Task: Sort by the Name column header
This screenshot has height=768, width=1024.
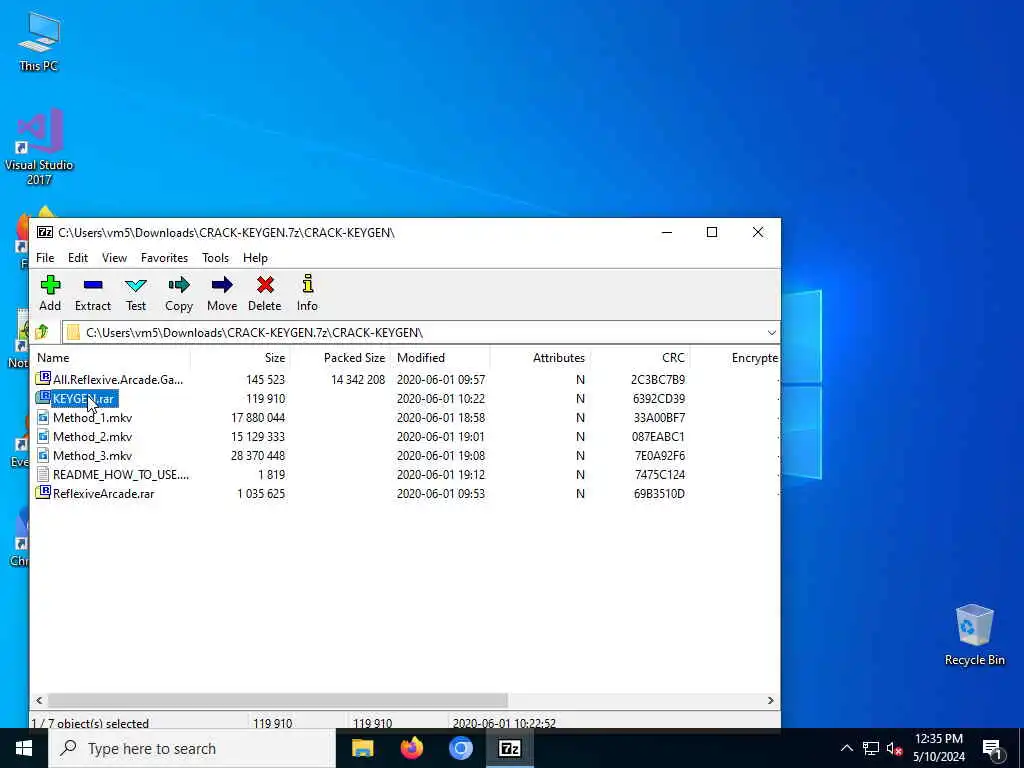Action: 110,358
